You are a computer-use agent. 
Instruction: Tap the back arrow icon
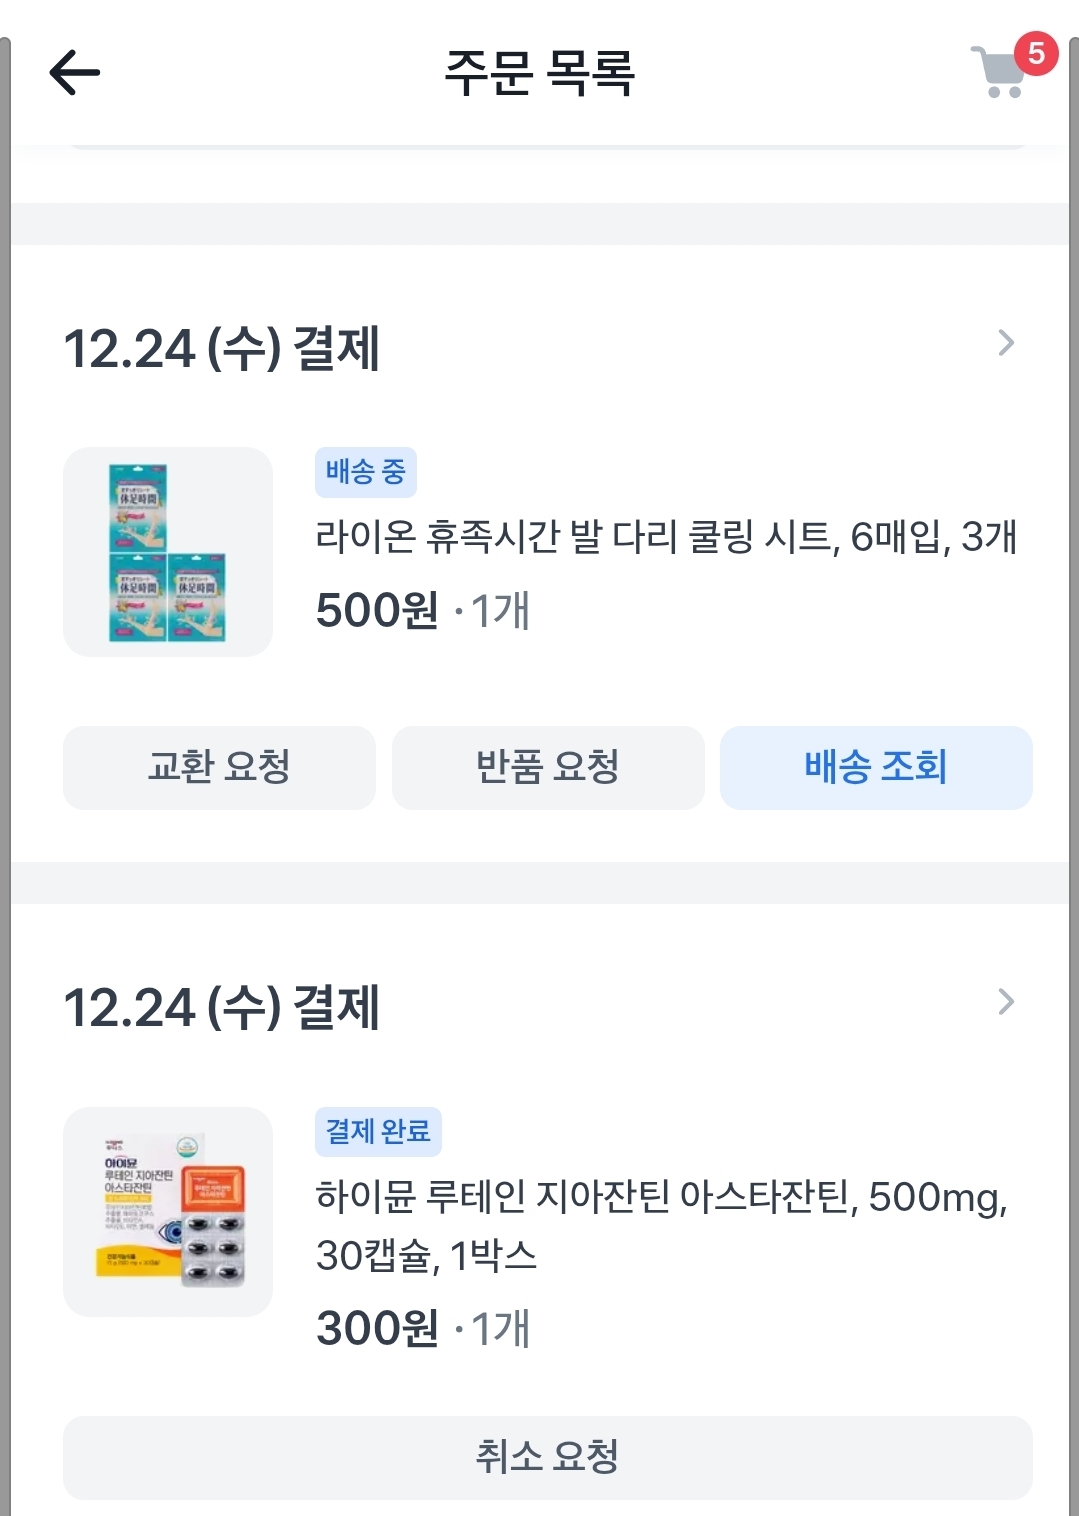pyautogui.click(x=75, y=73)
